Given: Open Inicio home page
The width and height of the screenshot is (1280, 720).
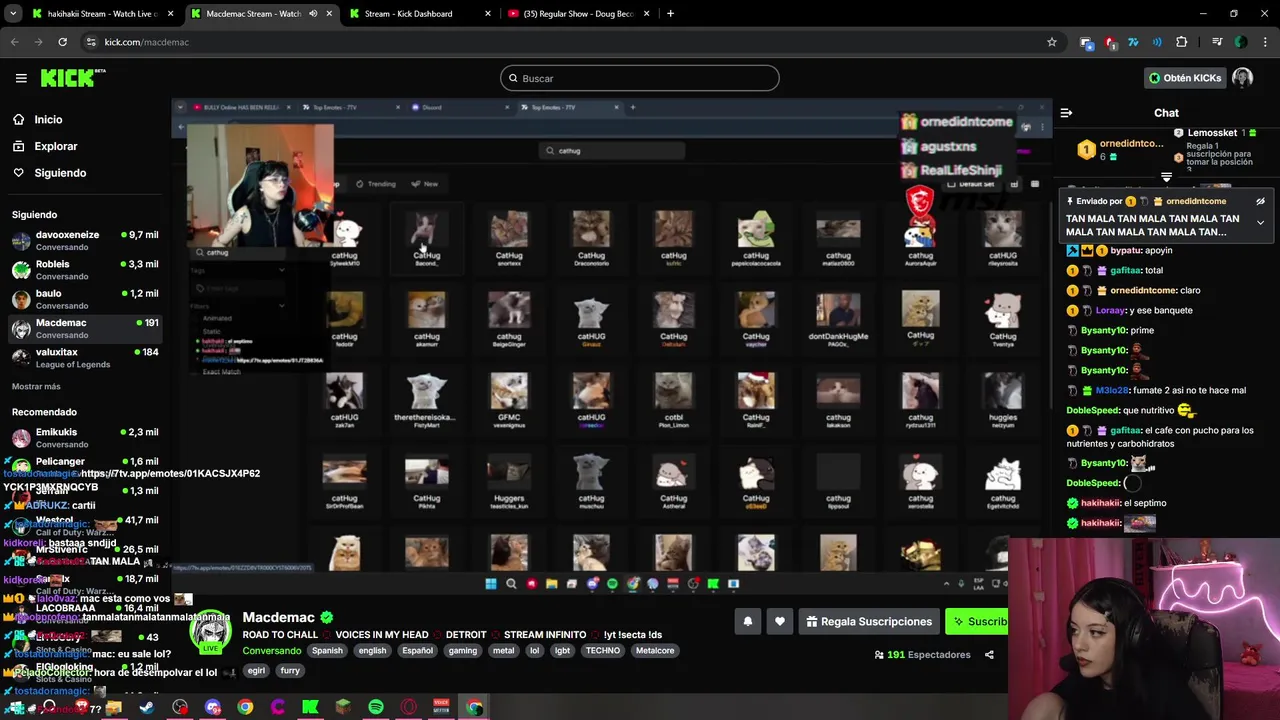Looking at the screenshot, I should [48, 119].
